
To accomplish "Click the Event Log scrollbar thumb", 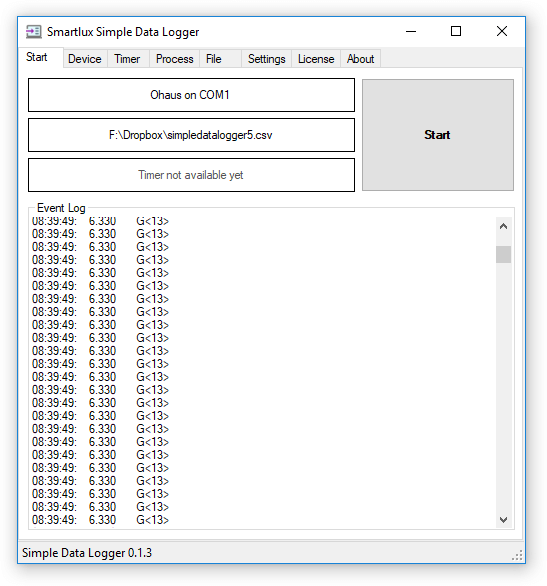I will coord(503,255).
